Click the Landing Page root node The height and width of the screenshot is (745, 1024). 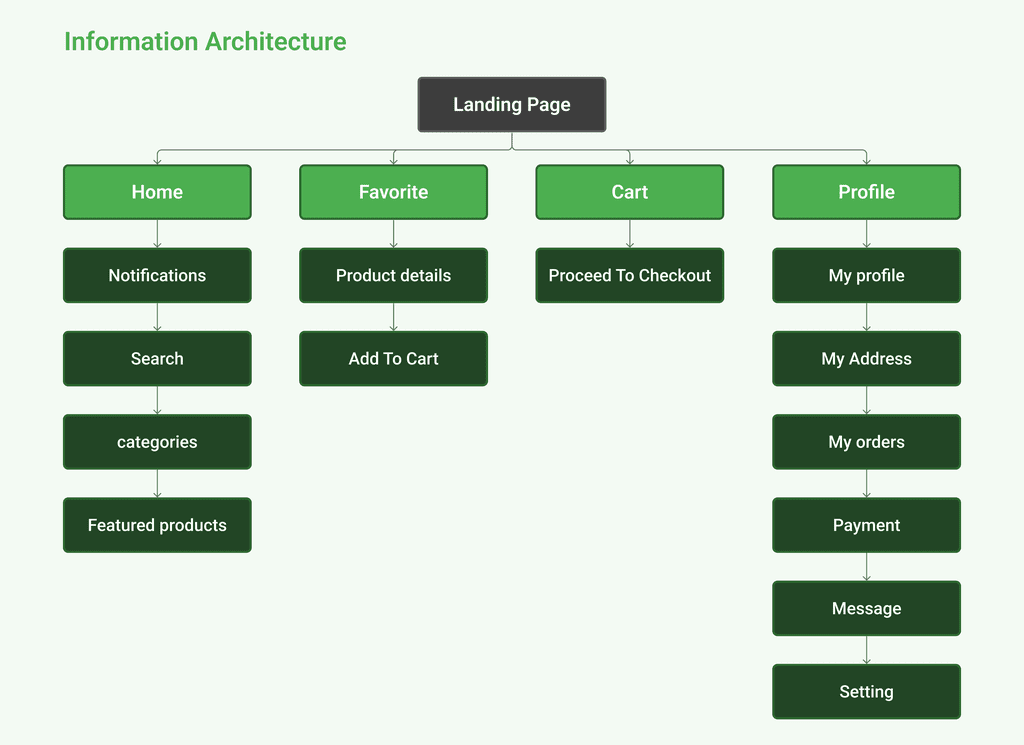click(x=511, y=104)
